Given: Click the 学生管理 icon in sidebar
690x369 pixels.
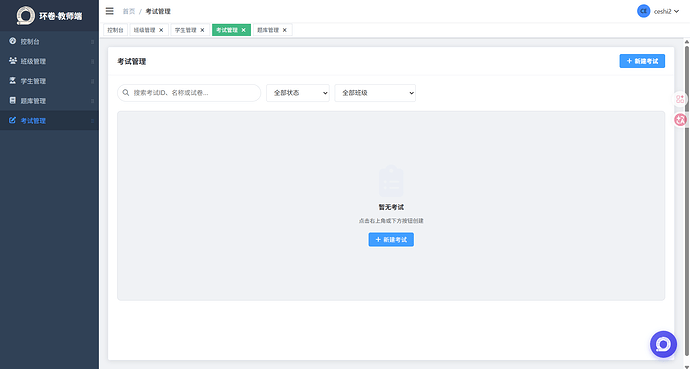Looking at the screenshot, I should (x=12, y=80).
